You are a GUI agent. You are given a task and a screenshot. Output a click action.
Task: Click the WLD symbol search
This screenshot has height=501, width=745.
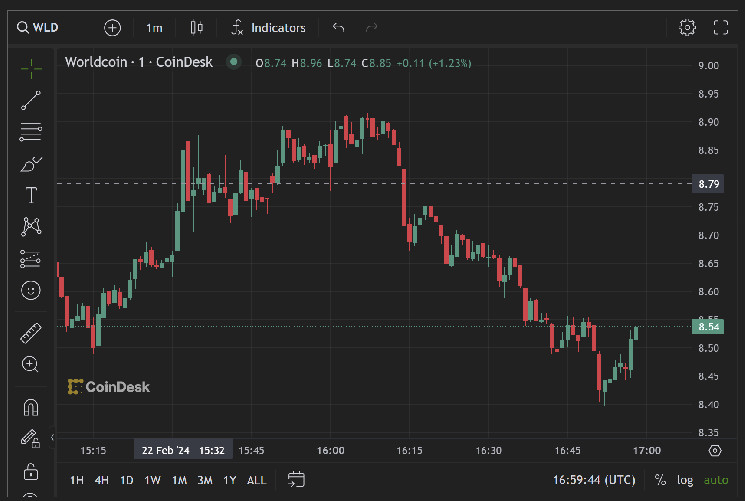pyautogui.click(x=38, y=28)
